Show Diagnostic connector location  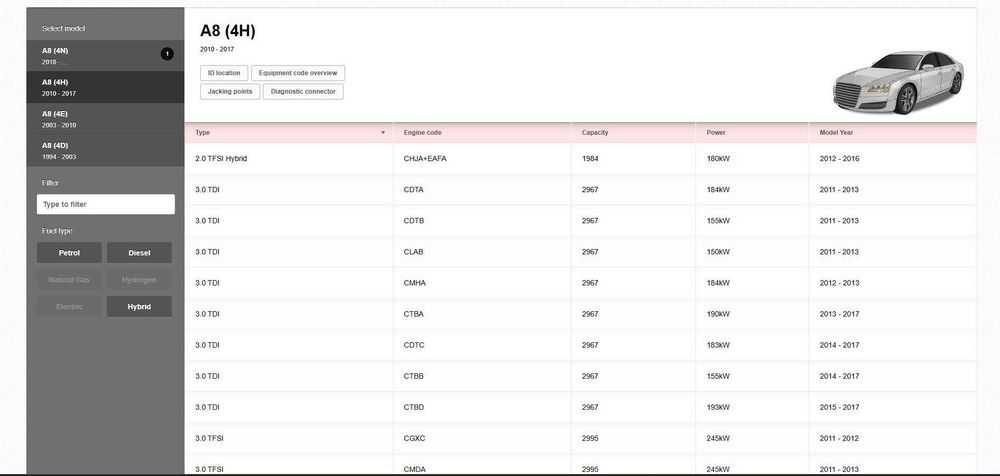click(x=303, y=91)
